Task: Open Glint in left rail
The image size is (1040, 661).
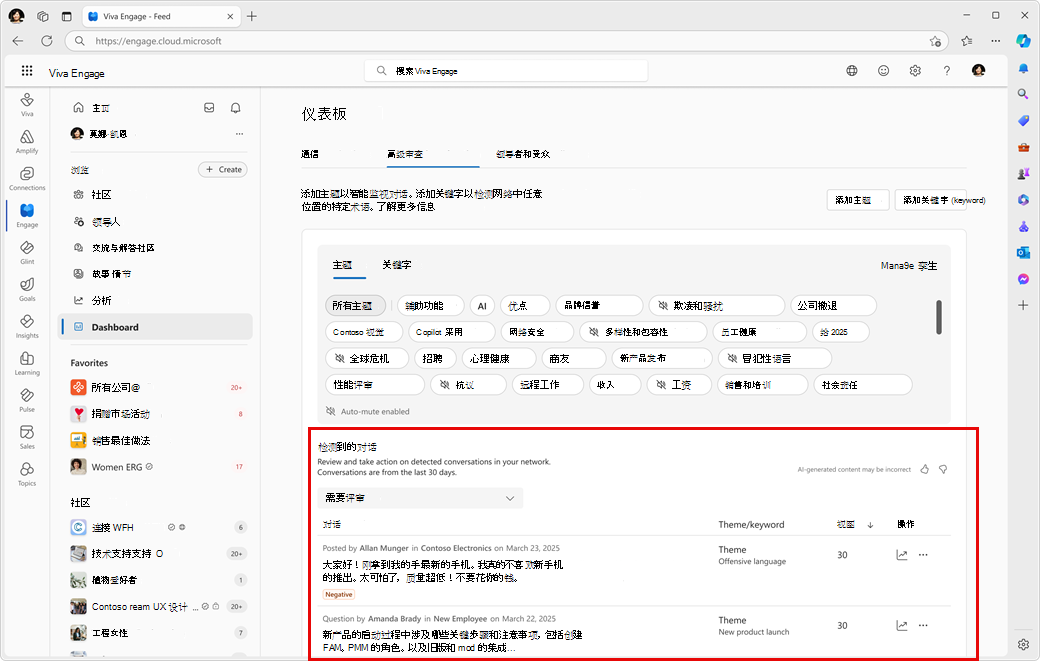Action: pos(27,253)
